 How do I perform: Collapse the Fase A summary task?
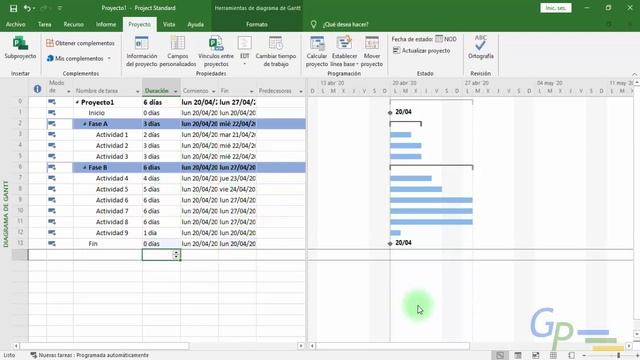coord(84,124)
